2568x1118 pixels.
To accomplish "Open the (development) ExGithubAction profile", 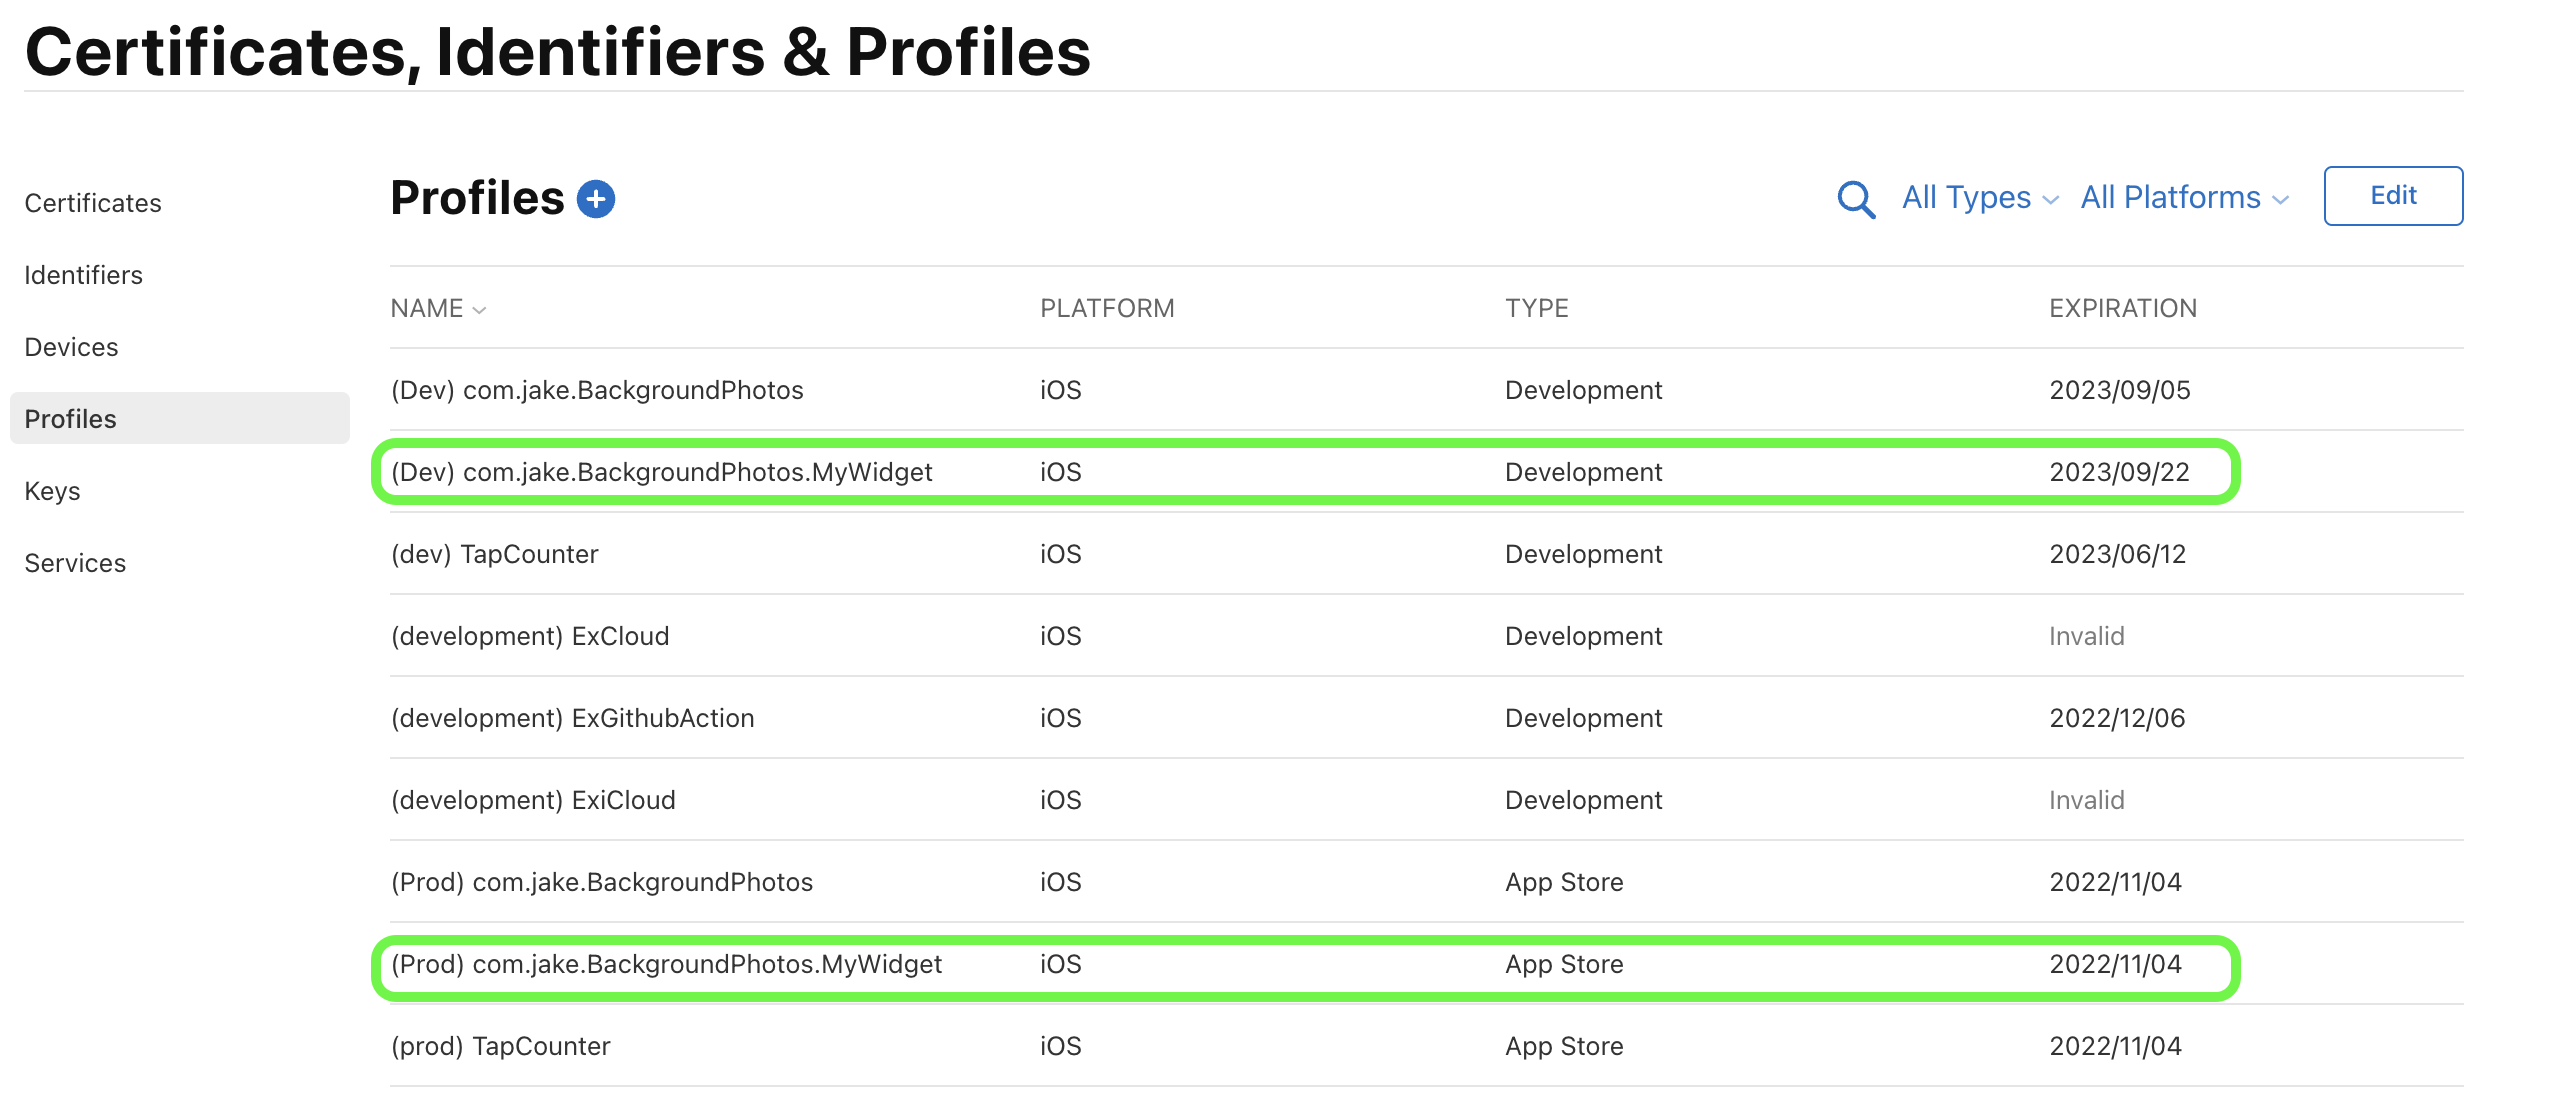I will 572,718.
